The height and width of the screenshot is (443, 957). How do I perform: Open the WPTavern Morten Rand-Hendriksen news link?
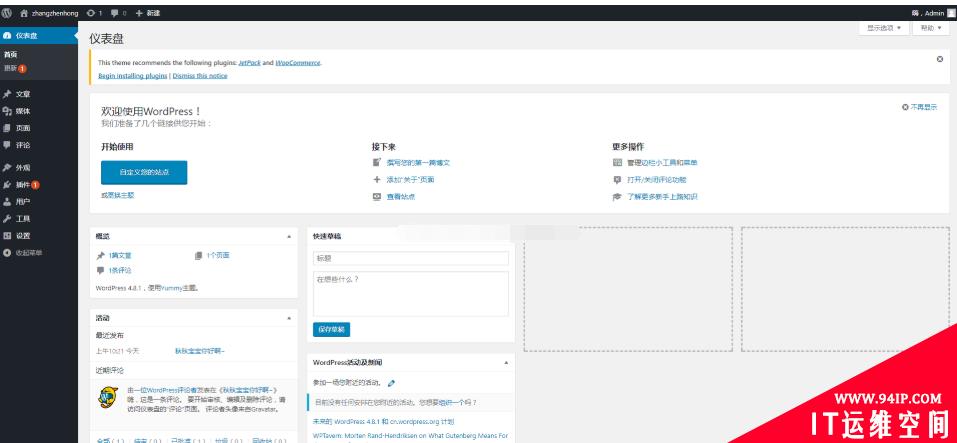pyautogui.click(x=410, y=436)
